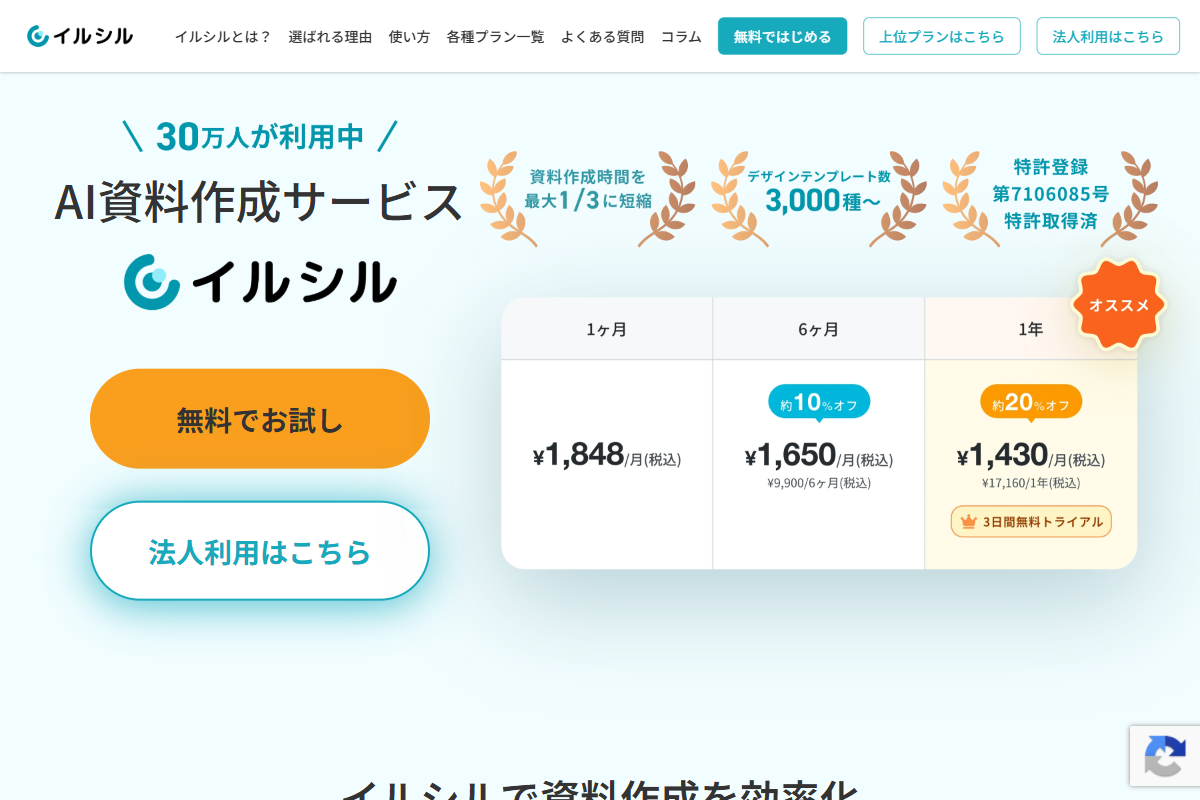
Task: Click the イルシル logo in header
Action: (x=80, y=36)
